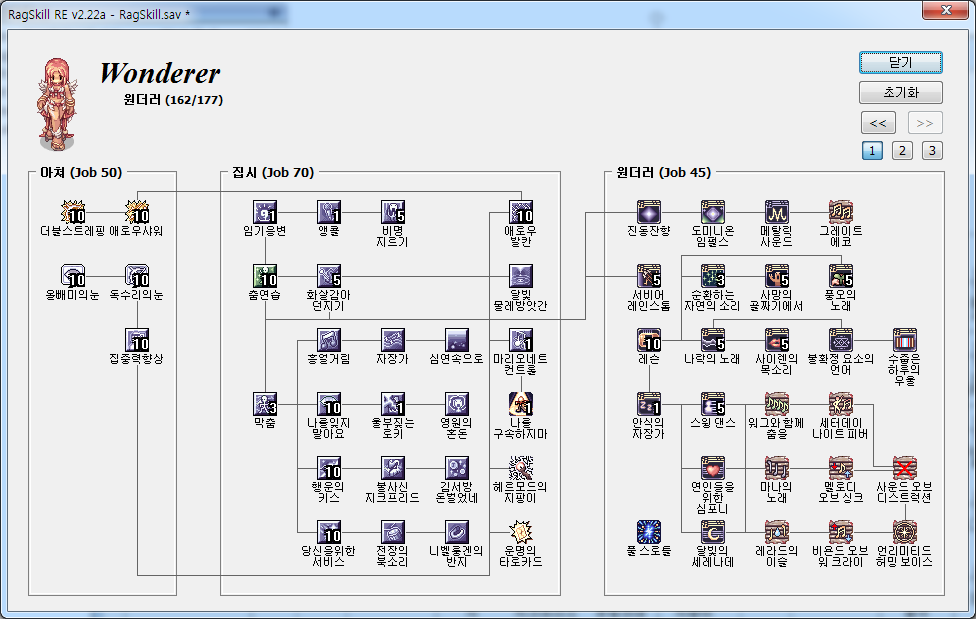Image resolution: width=976 pixels, height=619 pixels.
Task: Click the 메탈릭 사운드 skill icon
Action: tap(777, 212)
